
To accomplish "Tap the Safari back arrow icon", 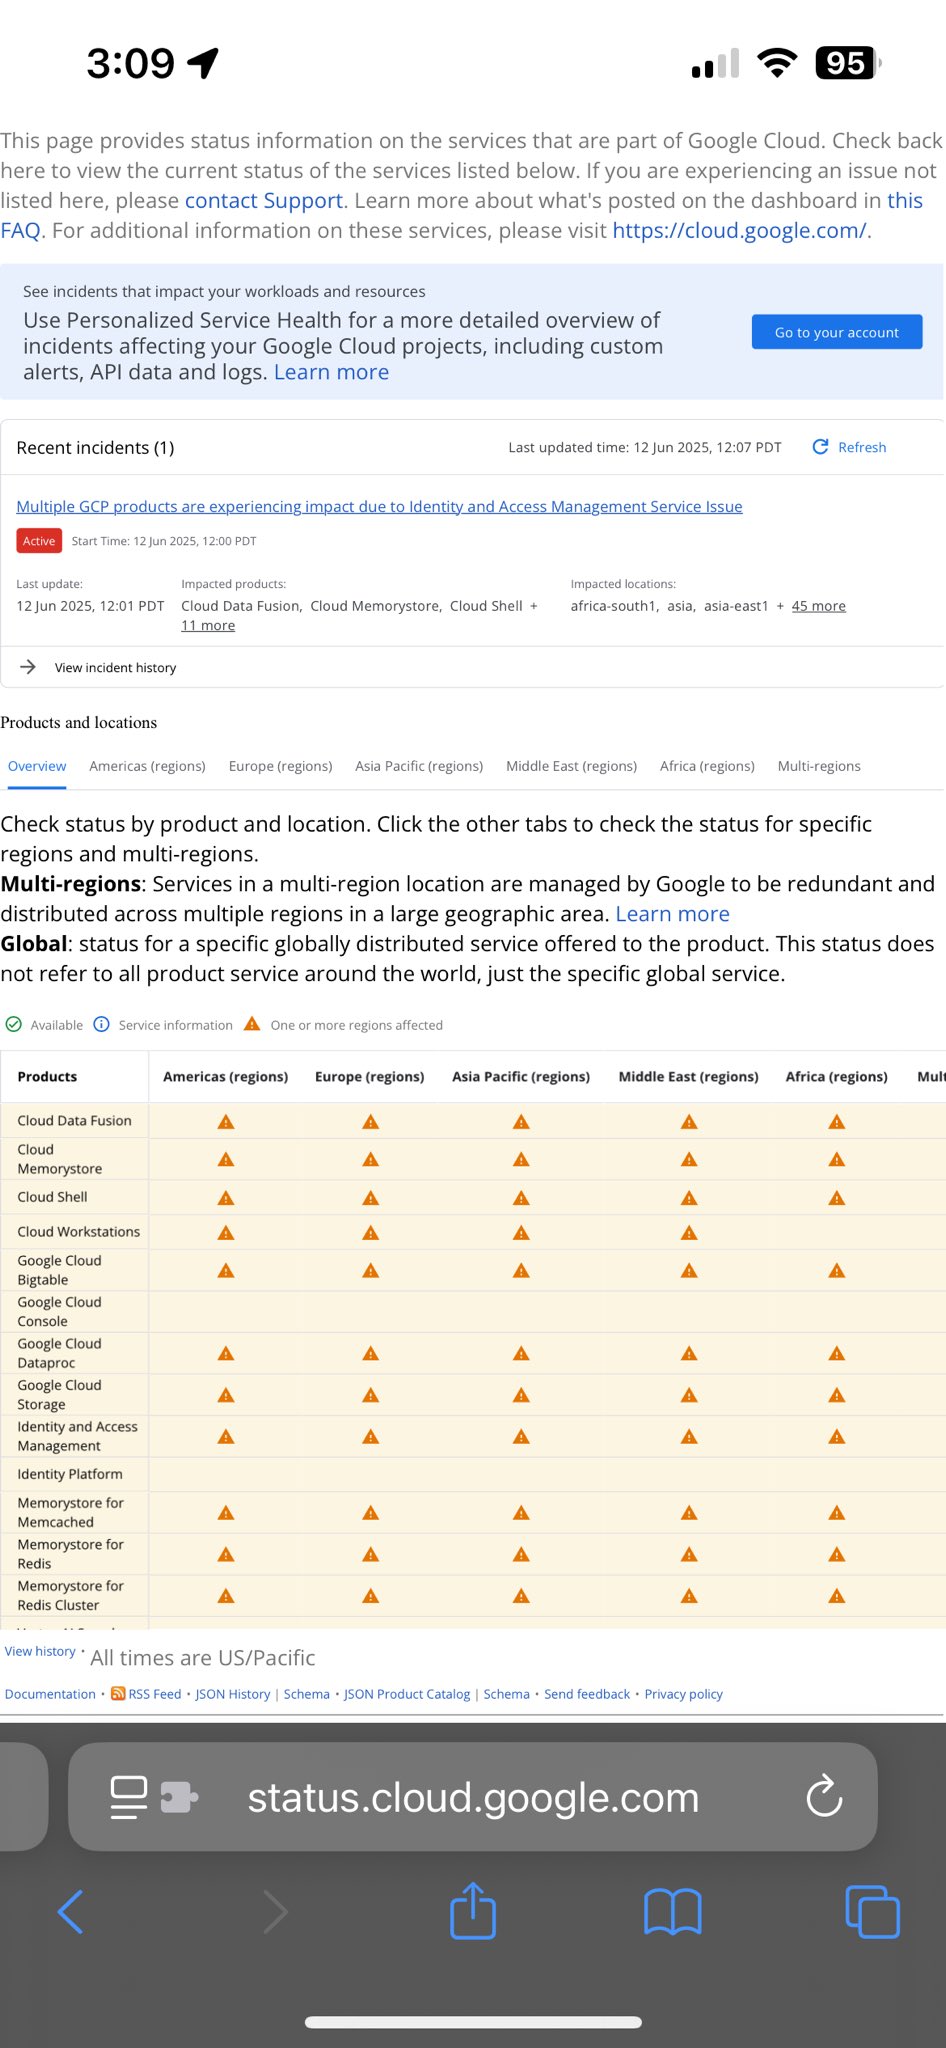I will (x=71, y=1912).
